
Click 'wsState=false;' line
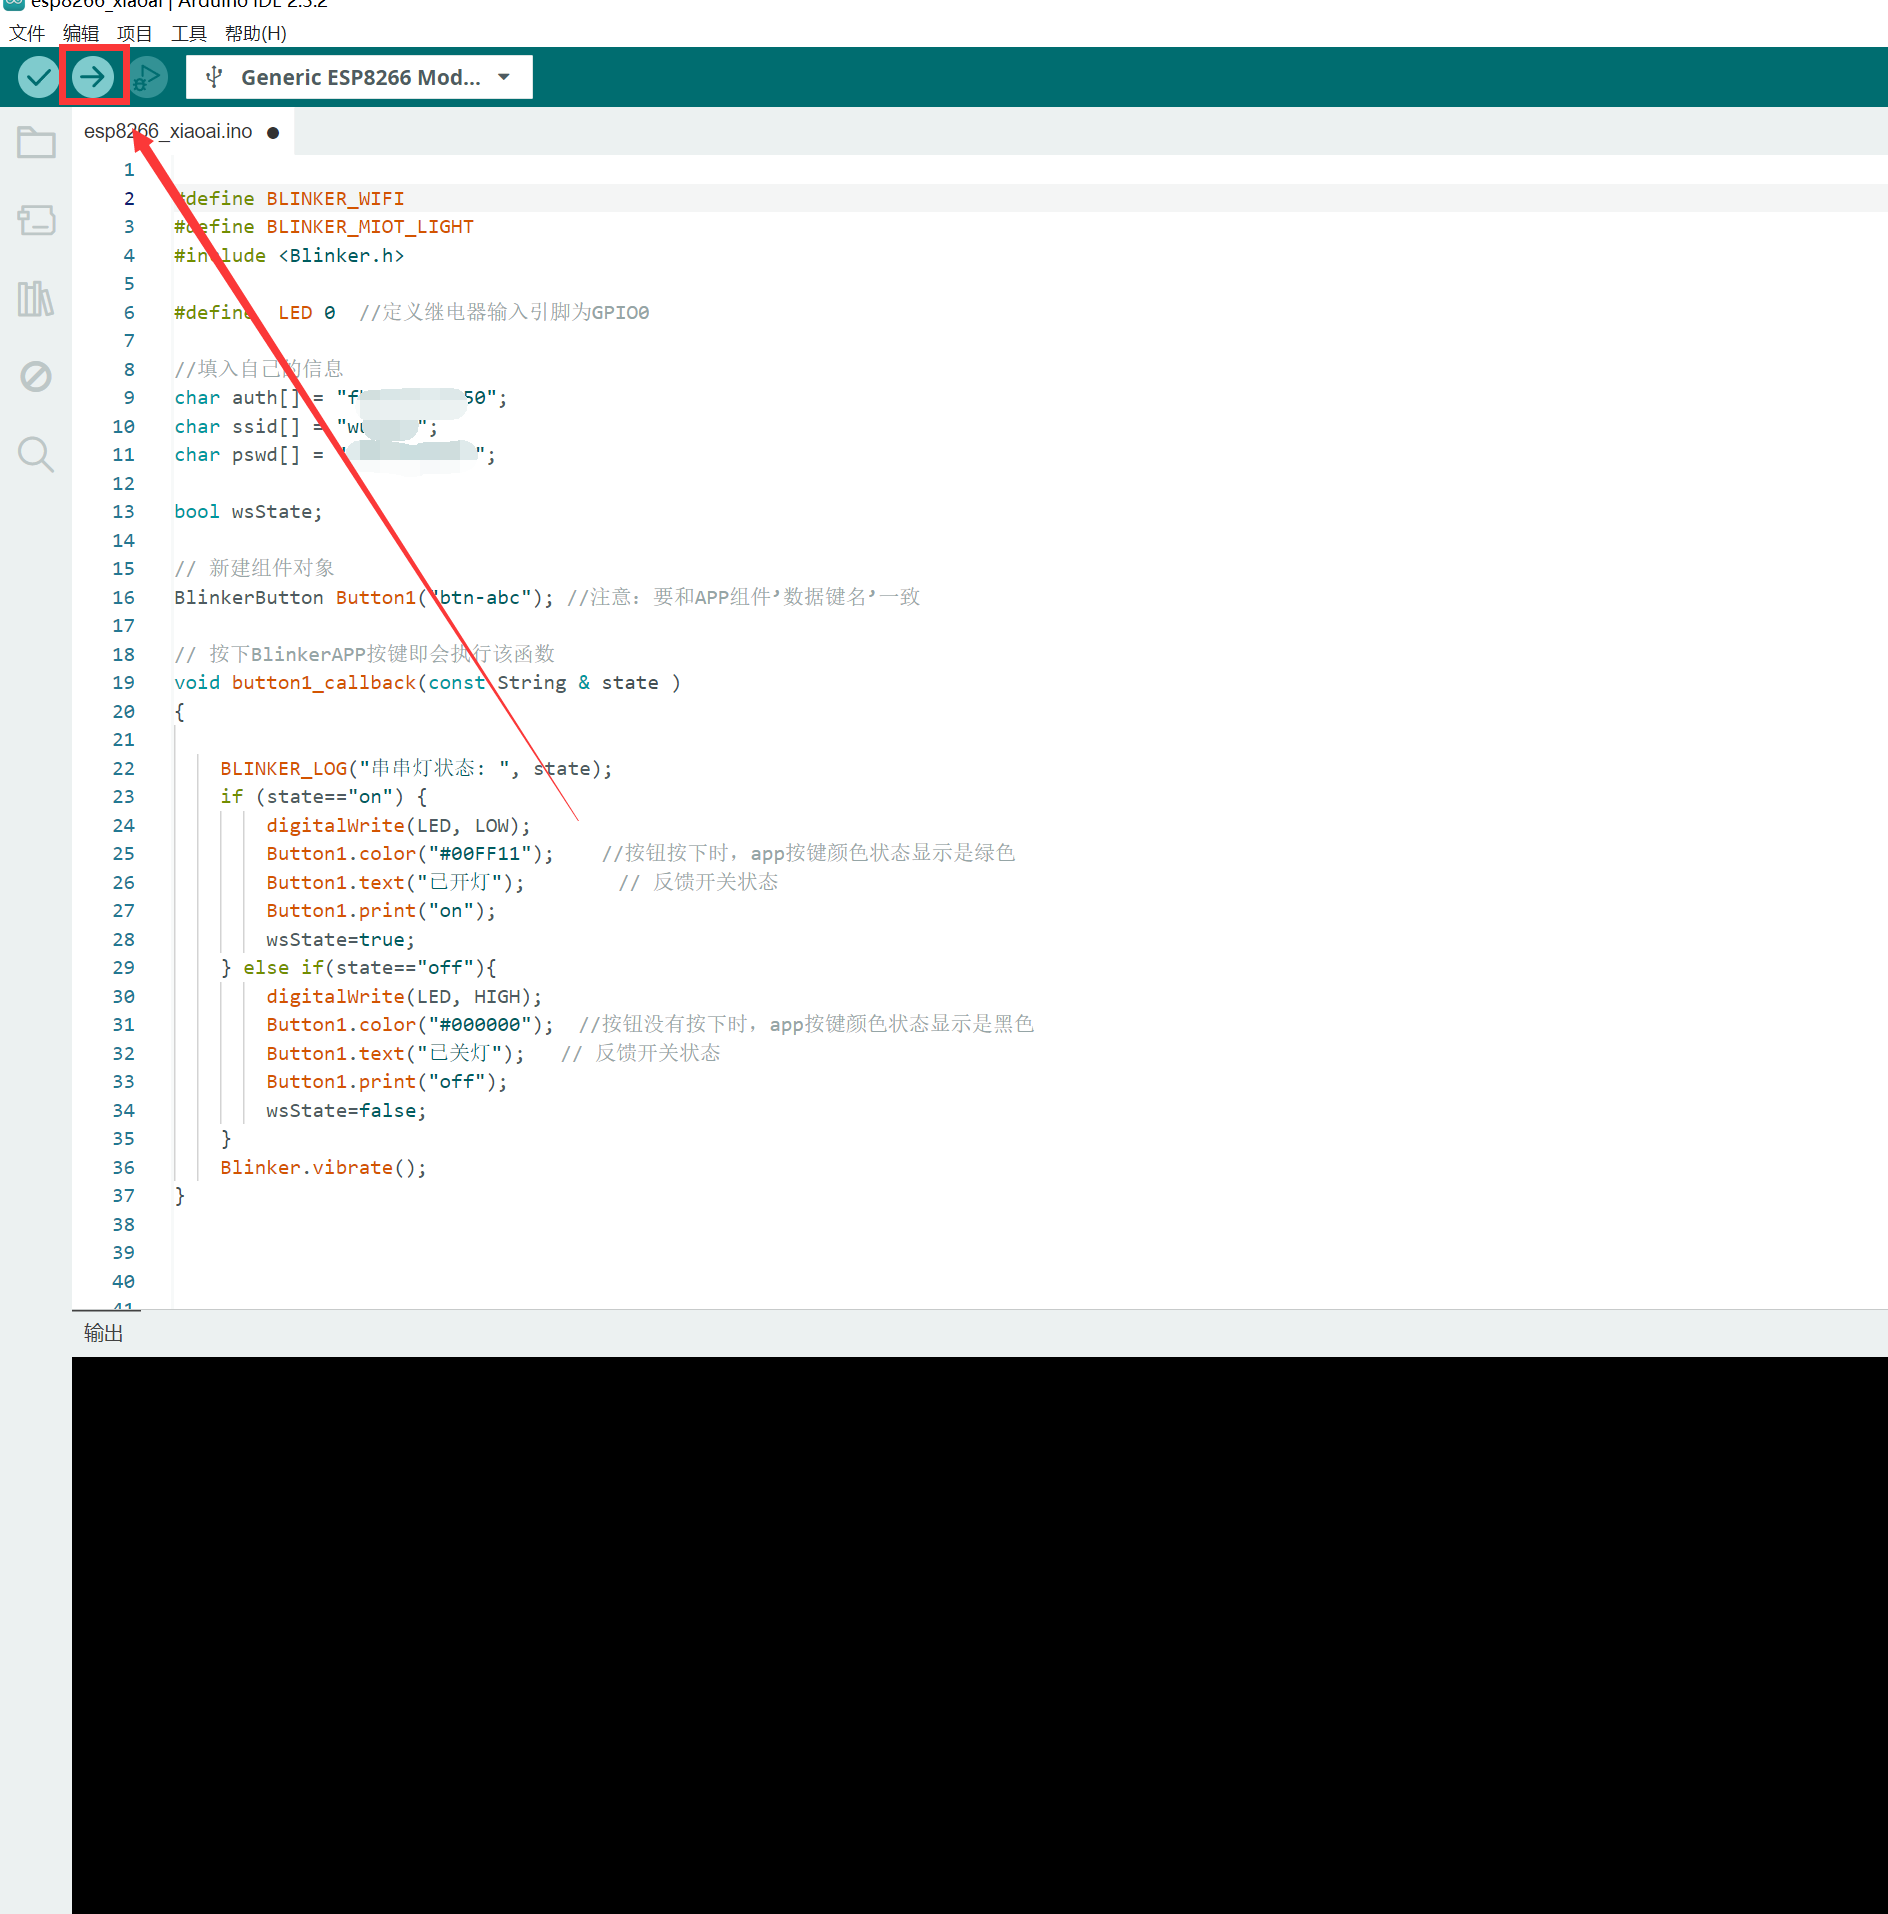[x=346, y=1110]
